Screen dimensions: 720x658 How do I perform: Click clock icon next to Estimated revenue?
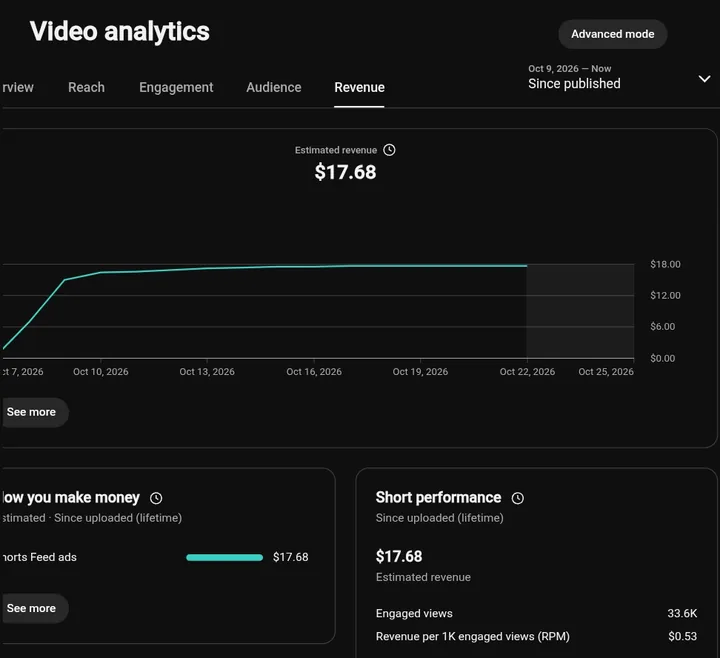coord(389,150)
